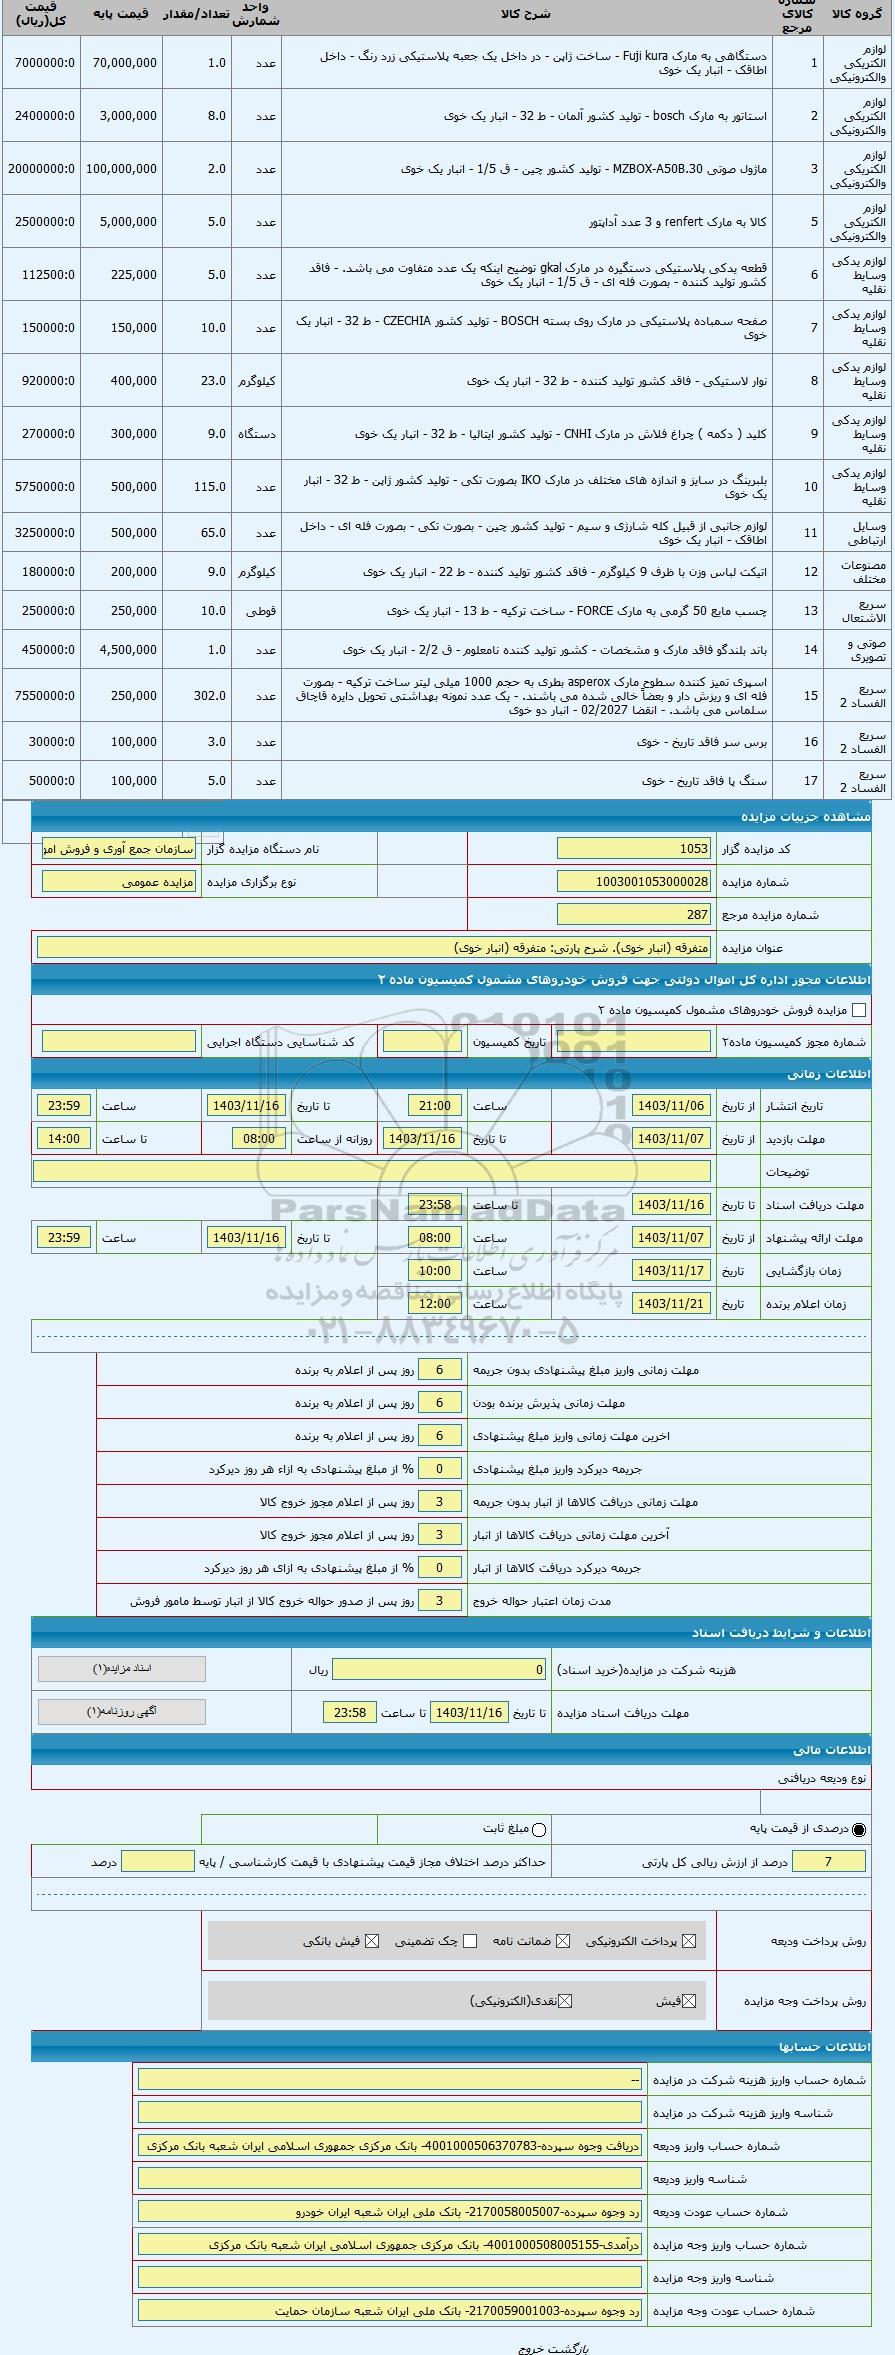Click the شماره حساب عودت ودیعه field
The width and height of the screenshot is (895, 2355).
coord(390,2212)
